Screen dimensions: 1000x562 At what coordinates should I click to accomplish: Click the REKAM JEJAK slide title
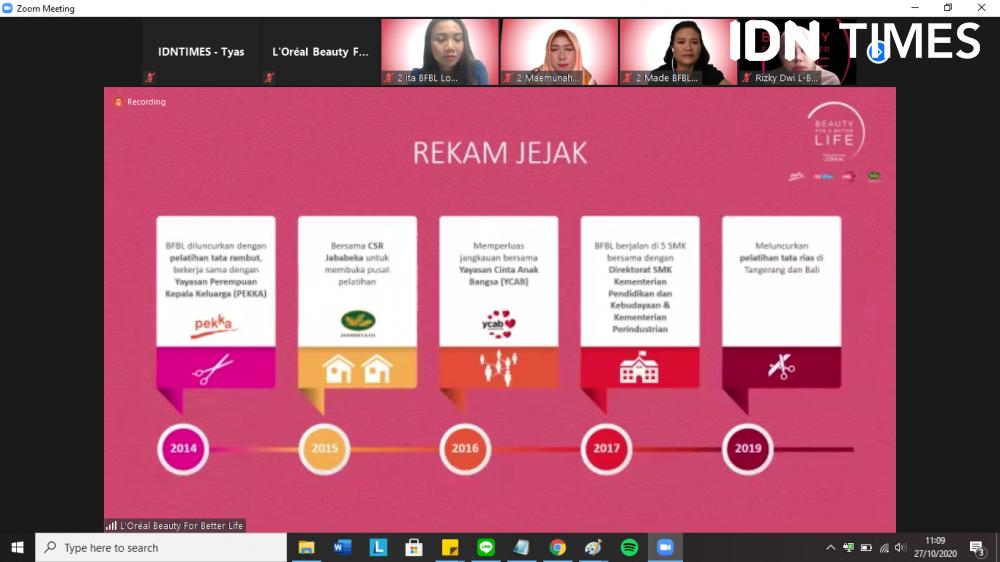click(x=499, y=153)
